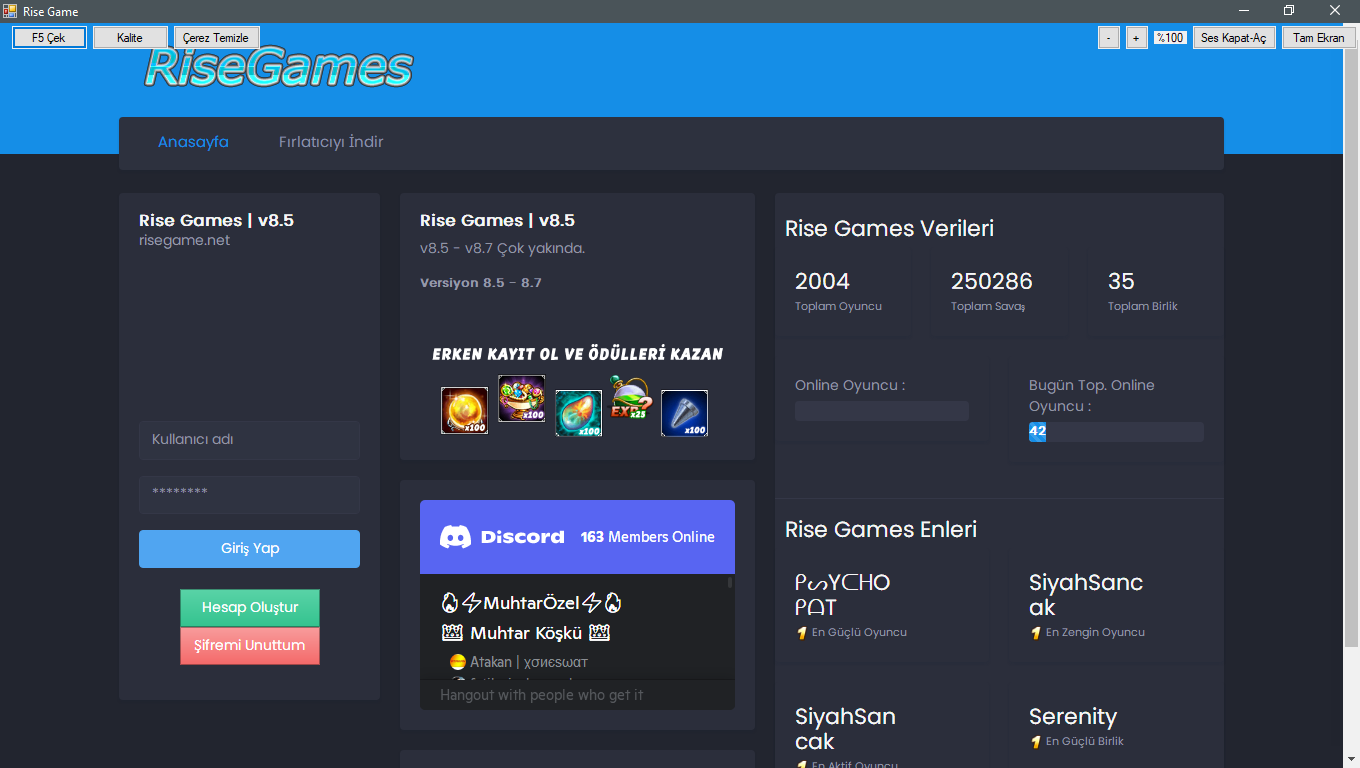Switch to full screen with Tam Ekran

click(x=1319, y=38)
